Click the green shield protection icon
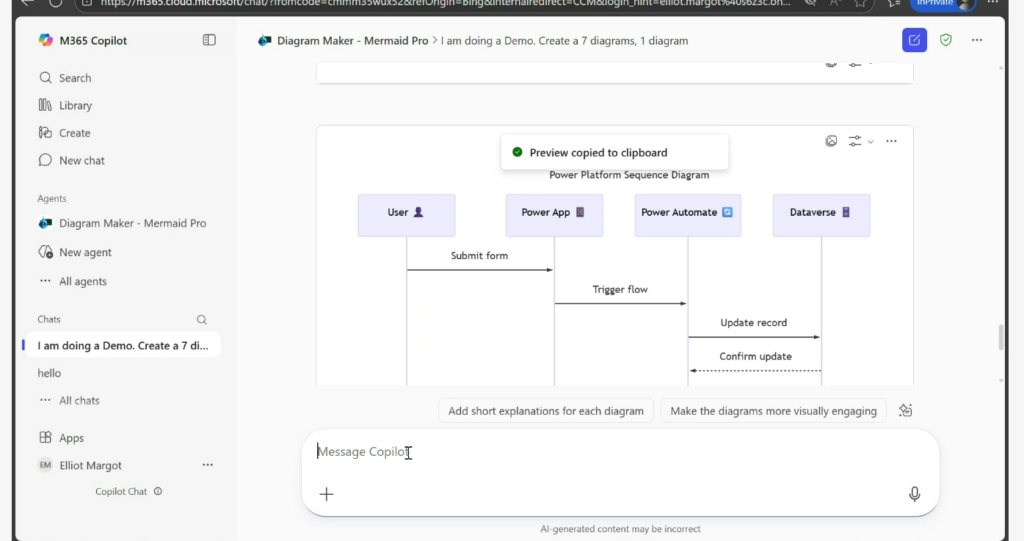Image resolution: width=1024 pixels, height=541 pixels. pyautogui.click(x=946, y=40)
